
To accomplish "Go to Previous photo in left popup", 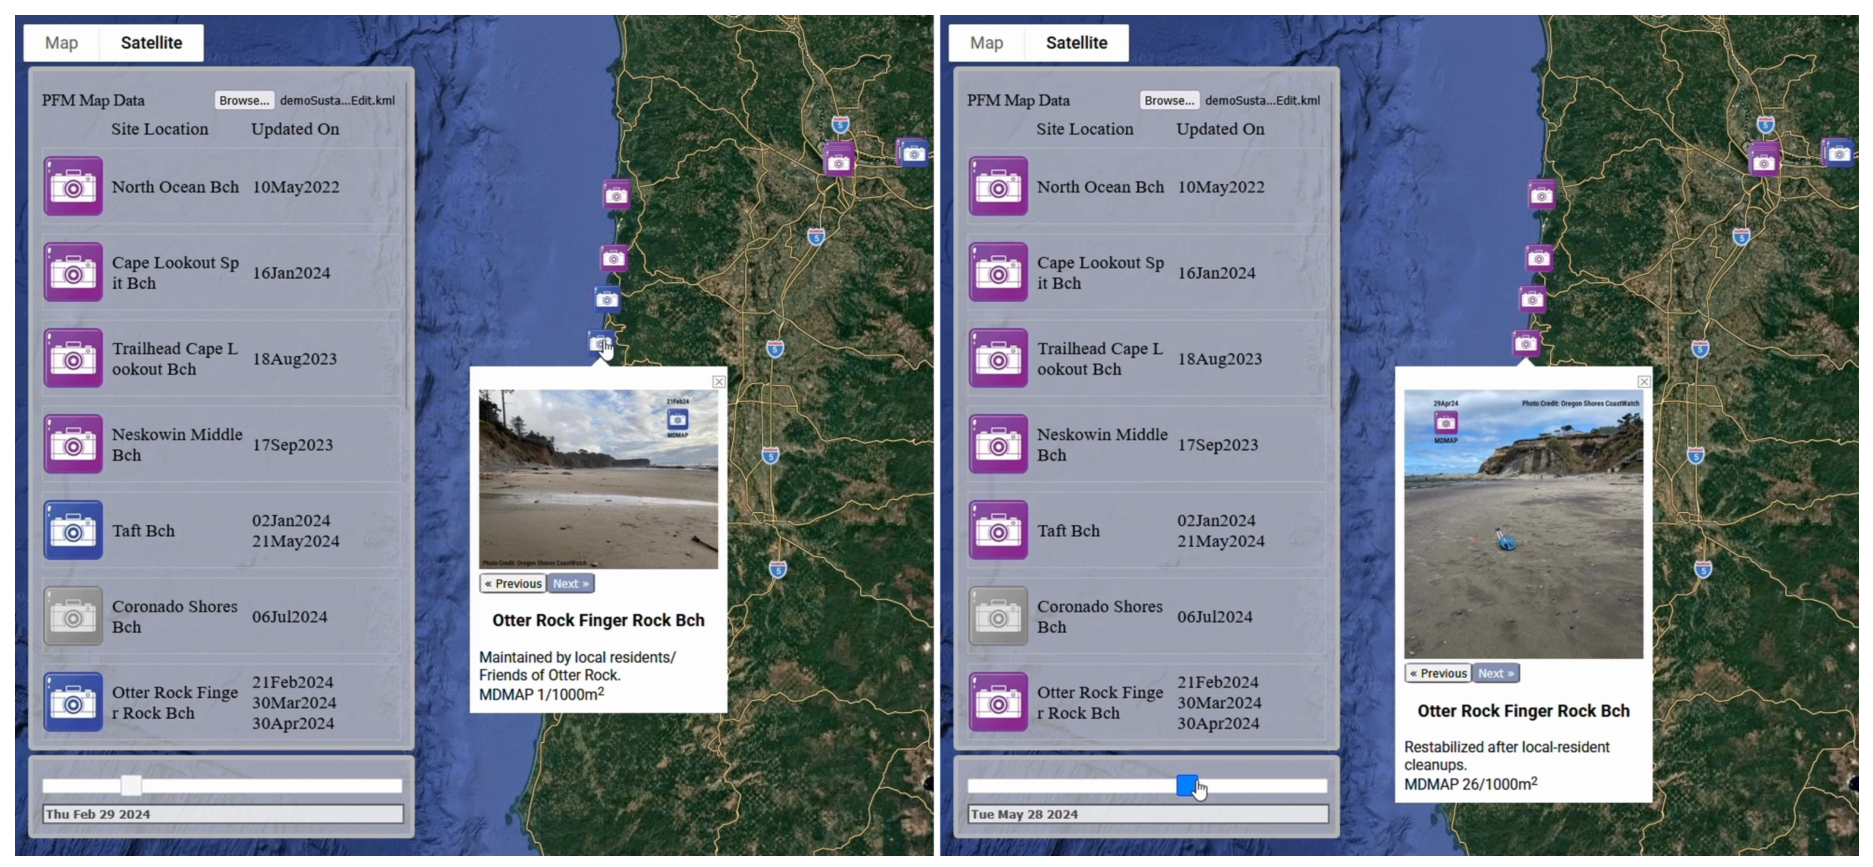I will pyautogui.click(x=513, y=584).
